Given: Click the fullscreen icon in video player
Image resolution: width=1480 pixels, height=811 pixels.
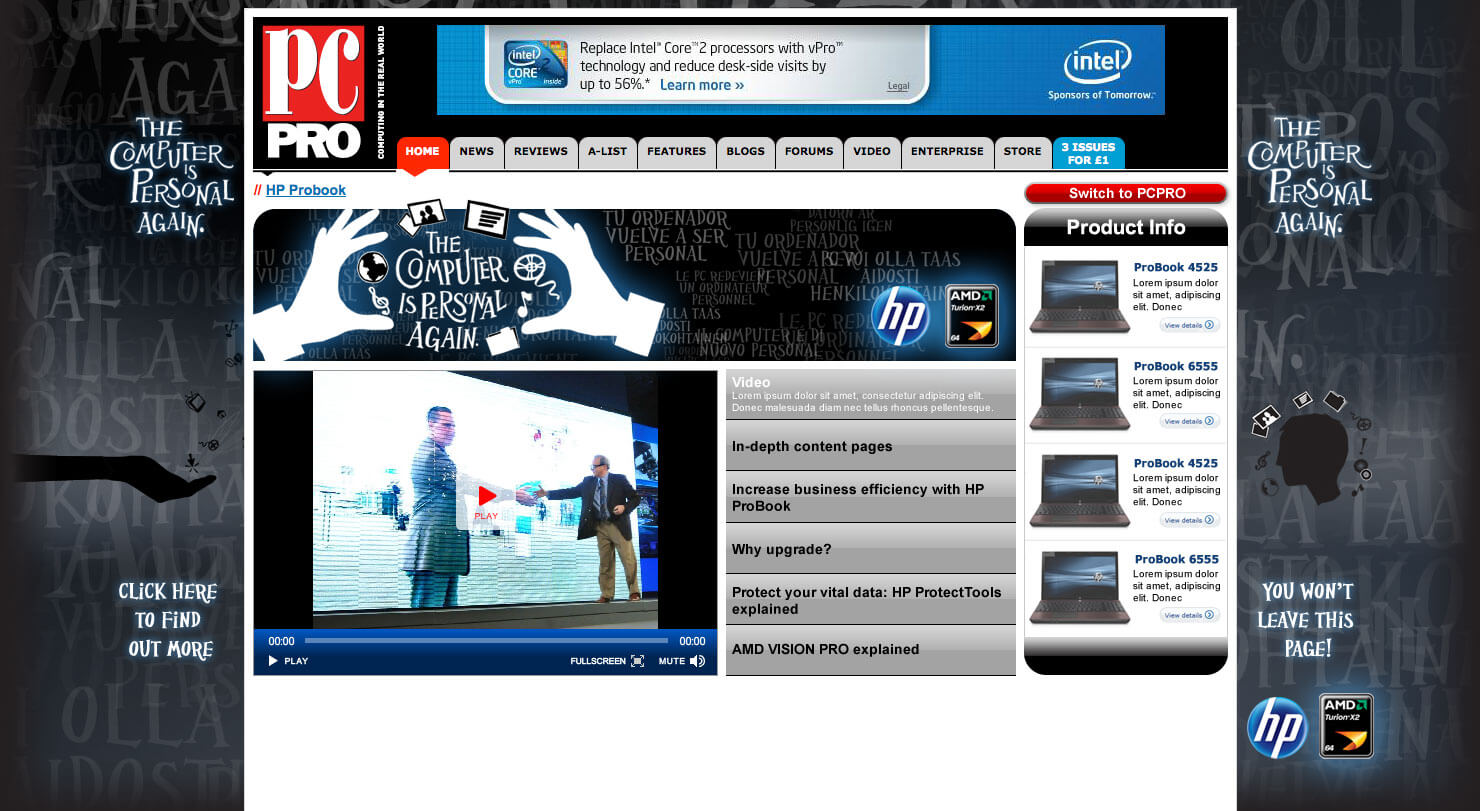Looking at the screenshot, I should click(x=637, y=661).
